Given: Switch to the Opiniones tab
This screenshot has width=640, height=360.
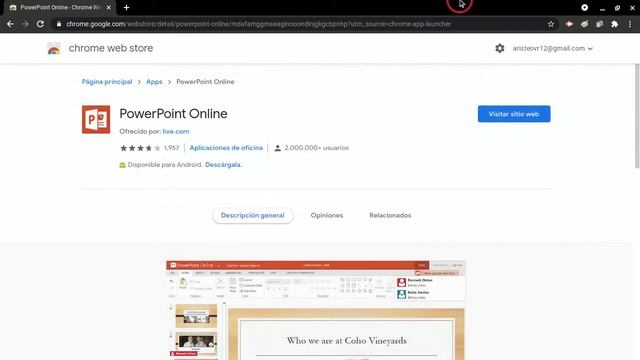Looking at the screenshot, I should point(327,215).
